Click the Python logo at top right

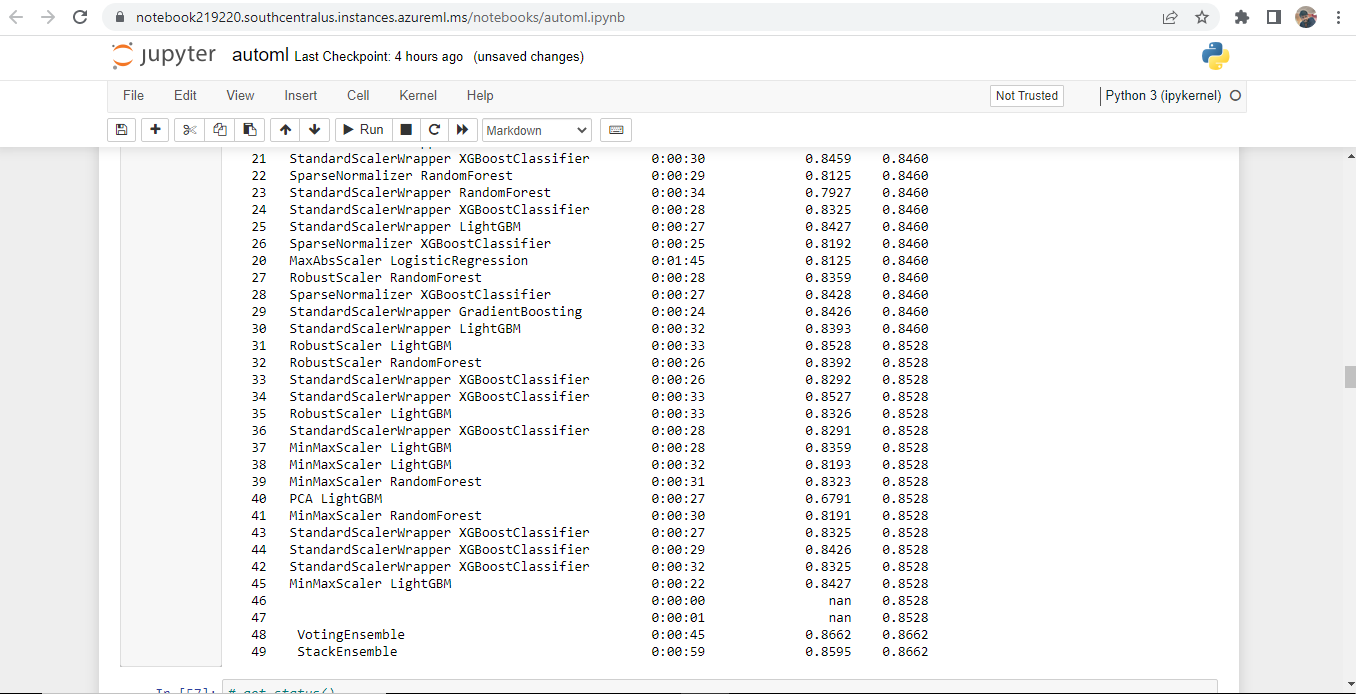pyautogui.click(x=1215, y=58)
